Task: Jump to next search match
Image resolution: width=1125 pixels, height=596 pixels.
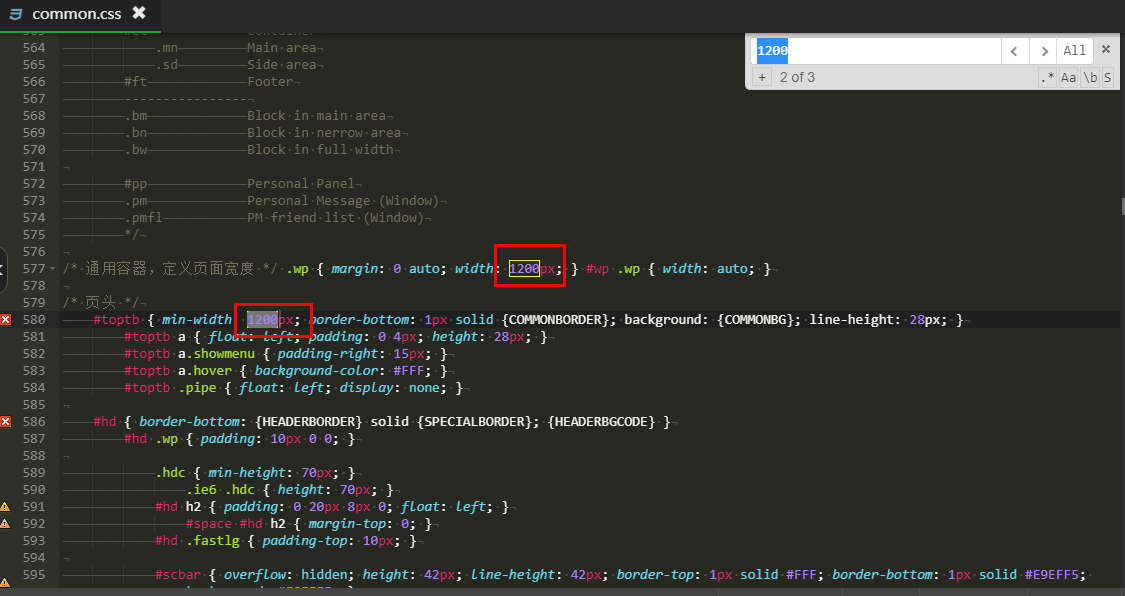Action: (1044, 50)
